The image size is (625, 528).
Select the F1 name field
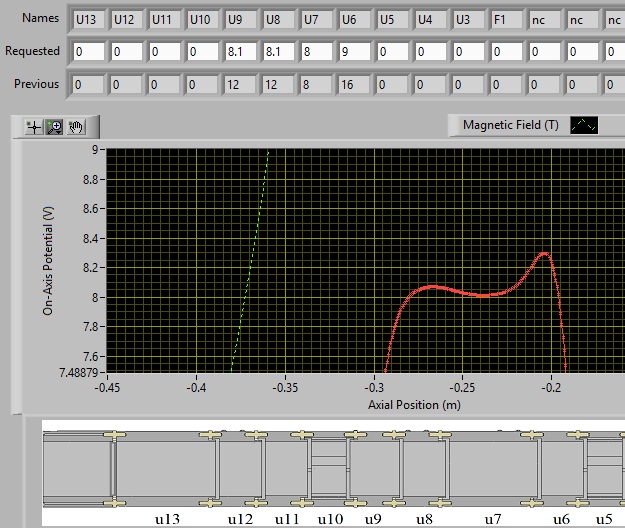click(x=507, y=20)
